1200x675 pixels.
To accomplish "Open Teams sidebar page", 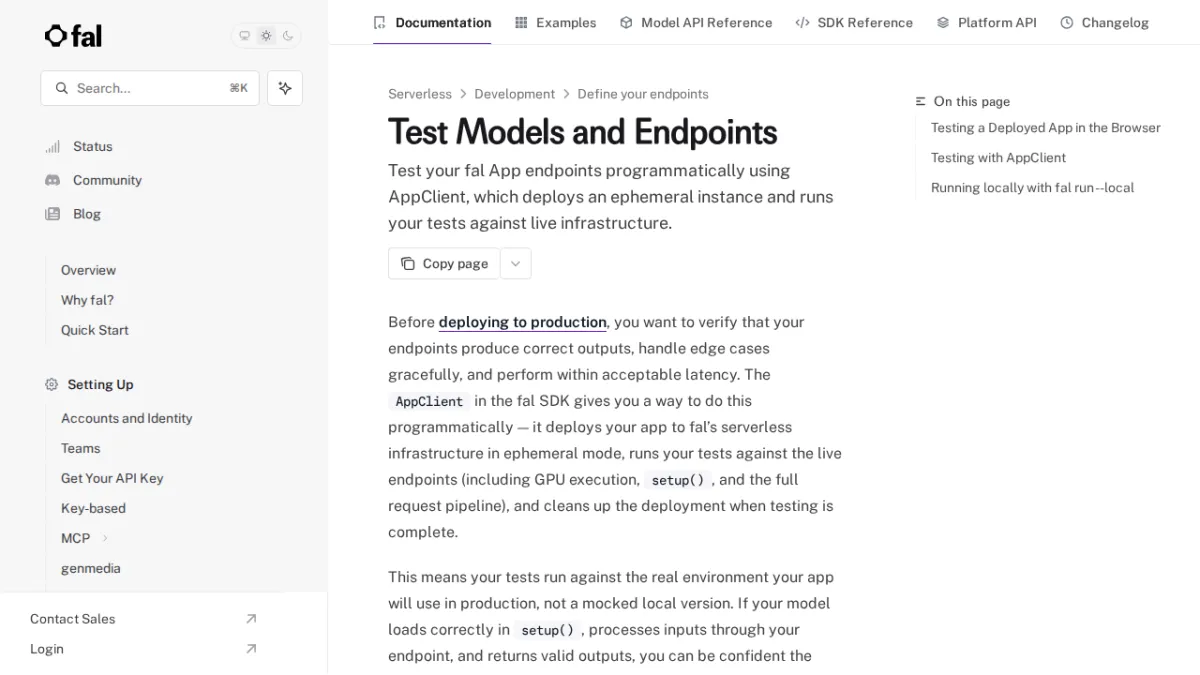I will 80,448.
